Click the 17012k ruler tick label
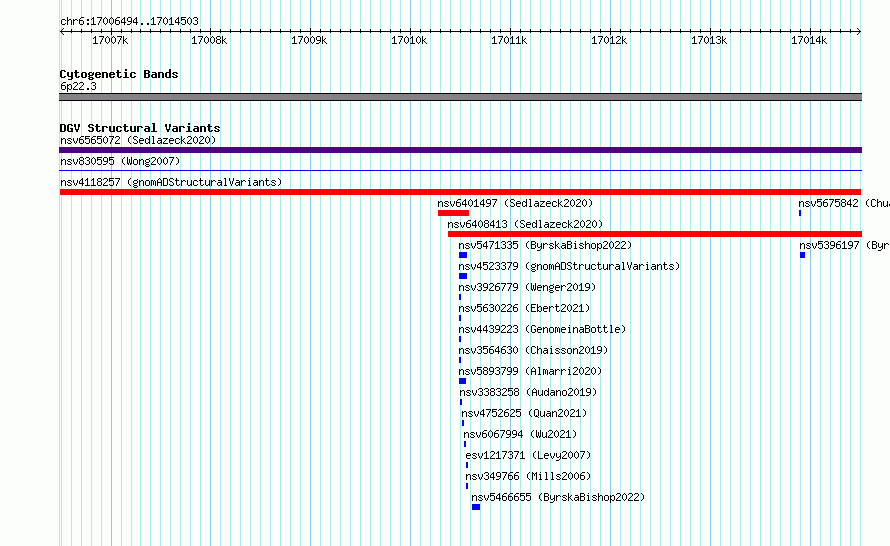The width and height of the screenshot is (890, 546). point(609,40)
